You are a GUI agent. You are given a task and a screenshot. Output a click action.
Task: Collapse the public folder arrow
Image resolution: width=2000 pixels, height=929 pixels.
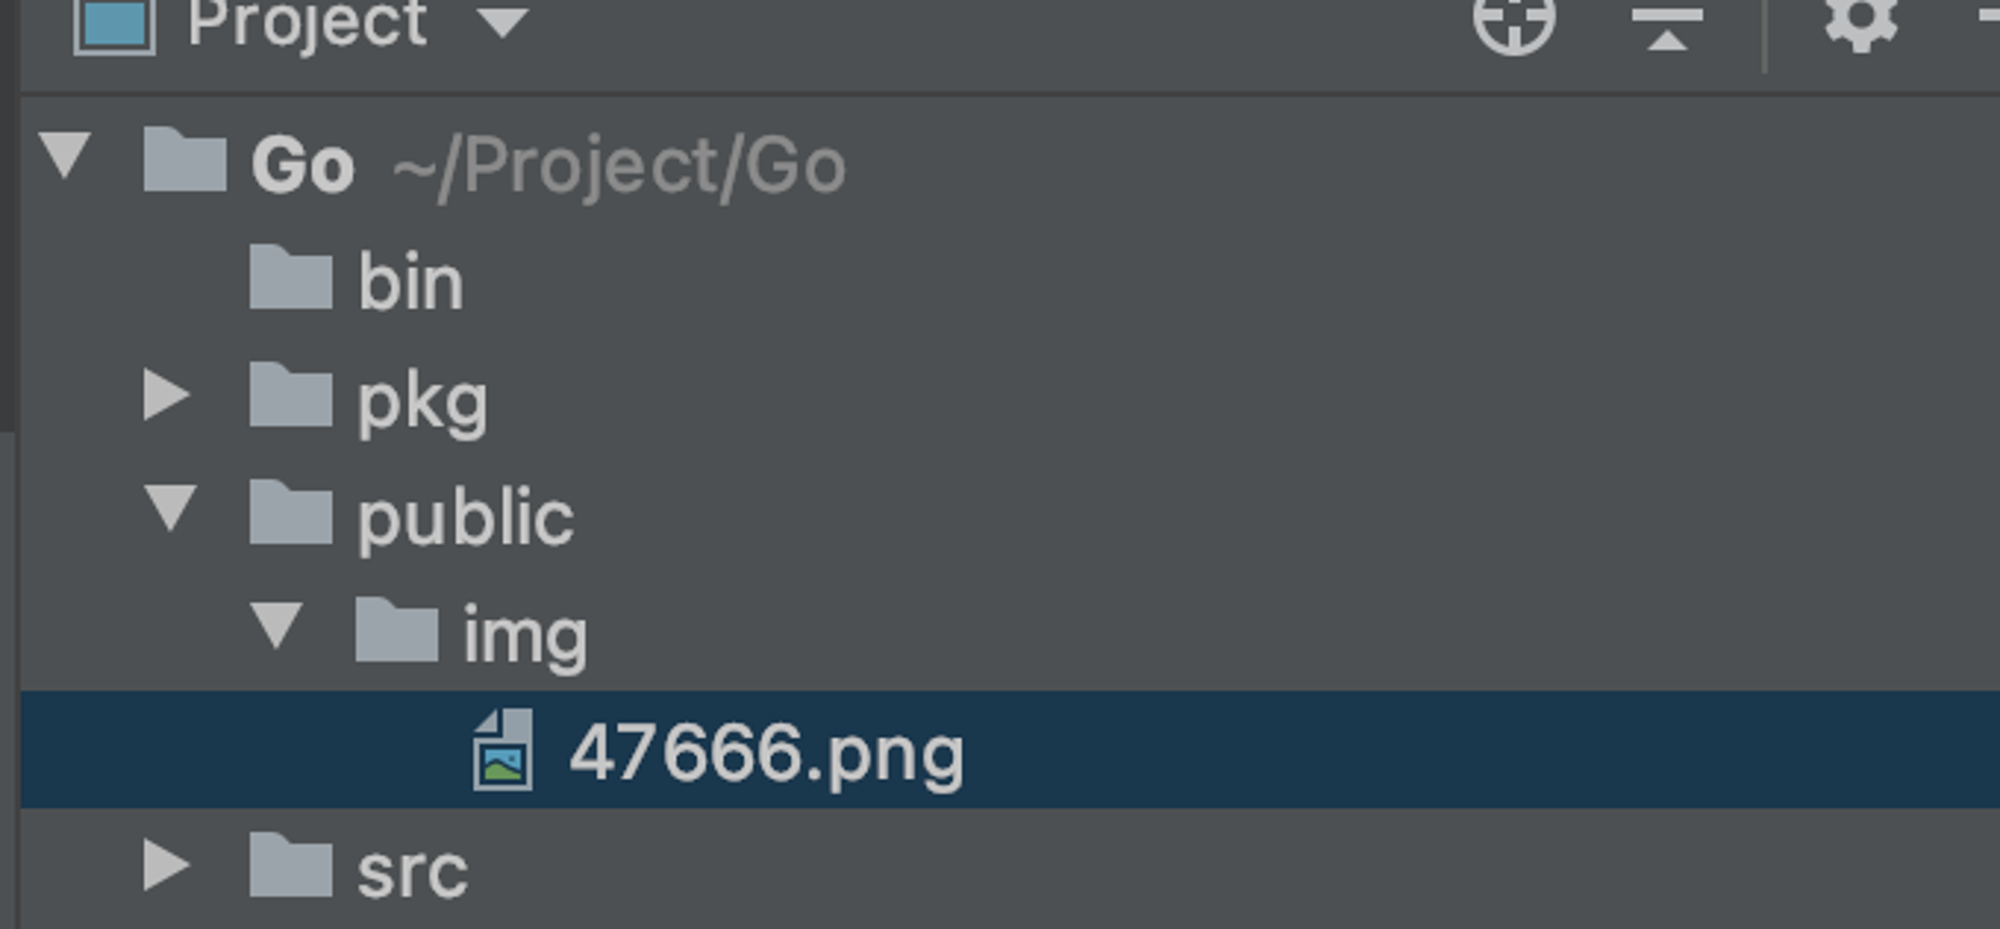tap(172, 508)
